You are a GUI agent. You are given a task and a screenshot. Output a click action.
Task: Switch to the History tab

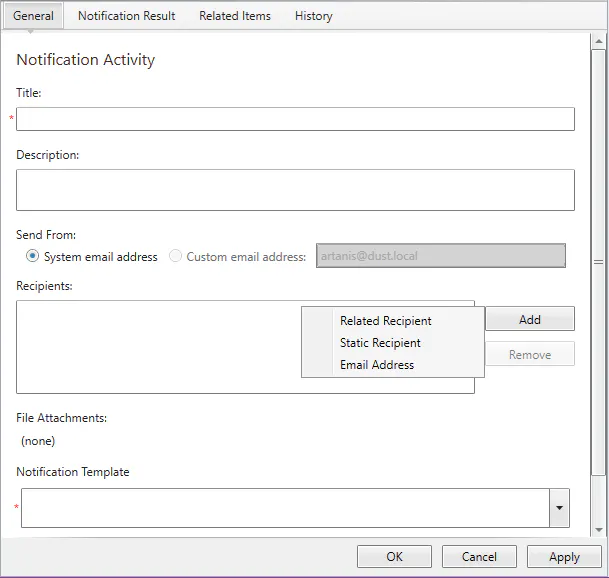[x=313, y=16]
